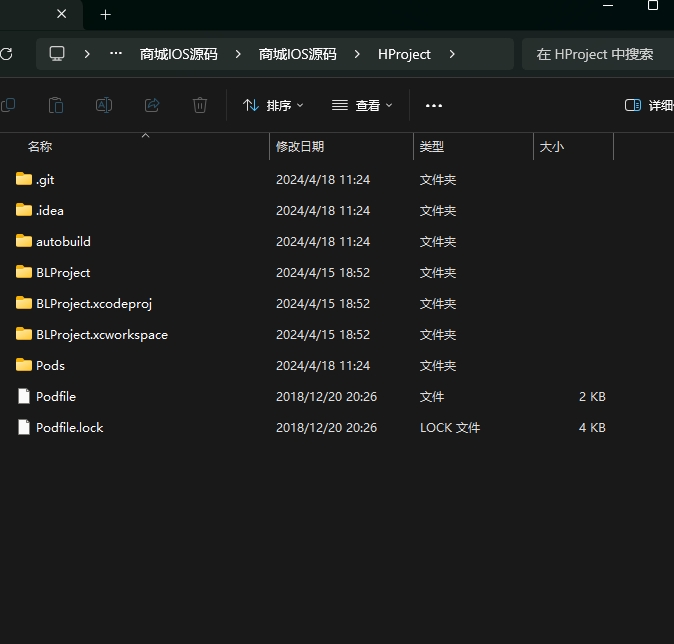Open the 排序 sort dropdown
Screen dimensions: 674x644
[273, 105]
